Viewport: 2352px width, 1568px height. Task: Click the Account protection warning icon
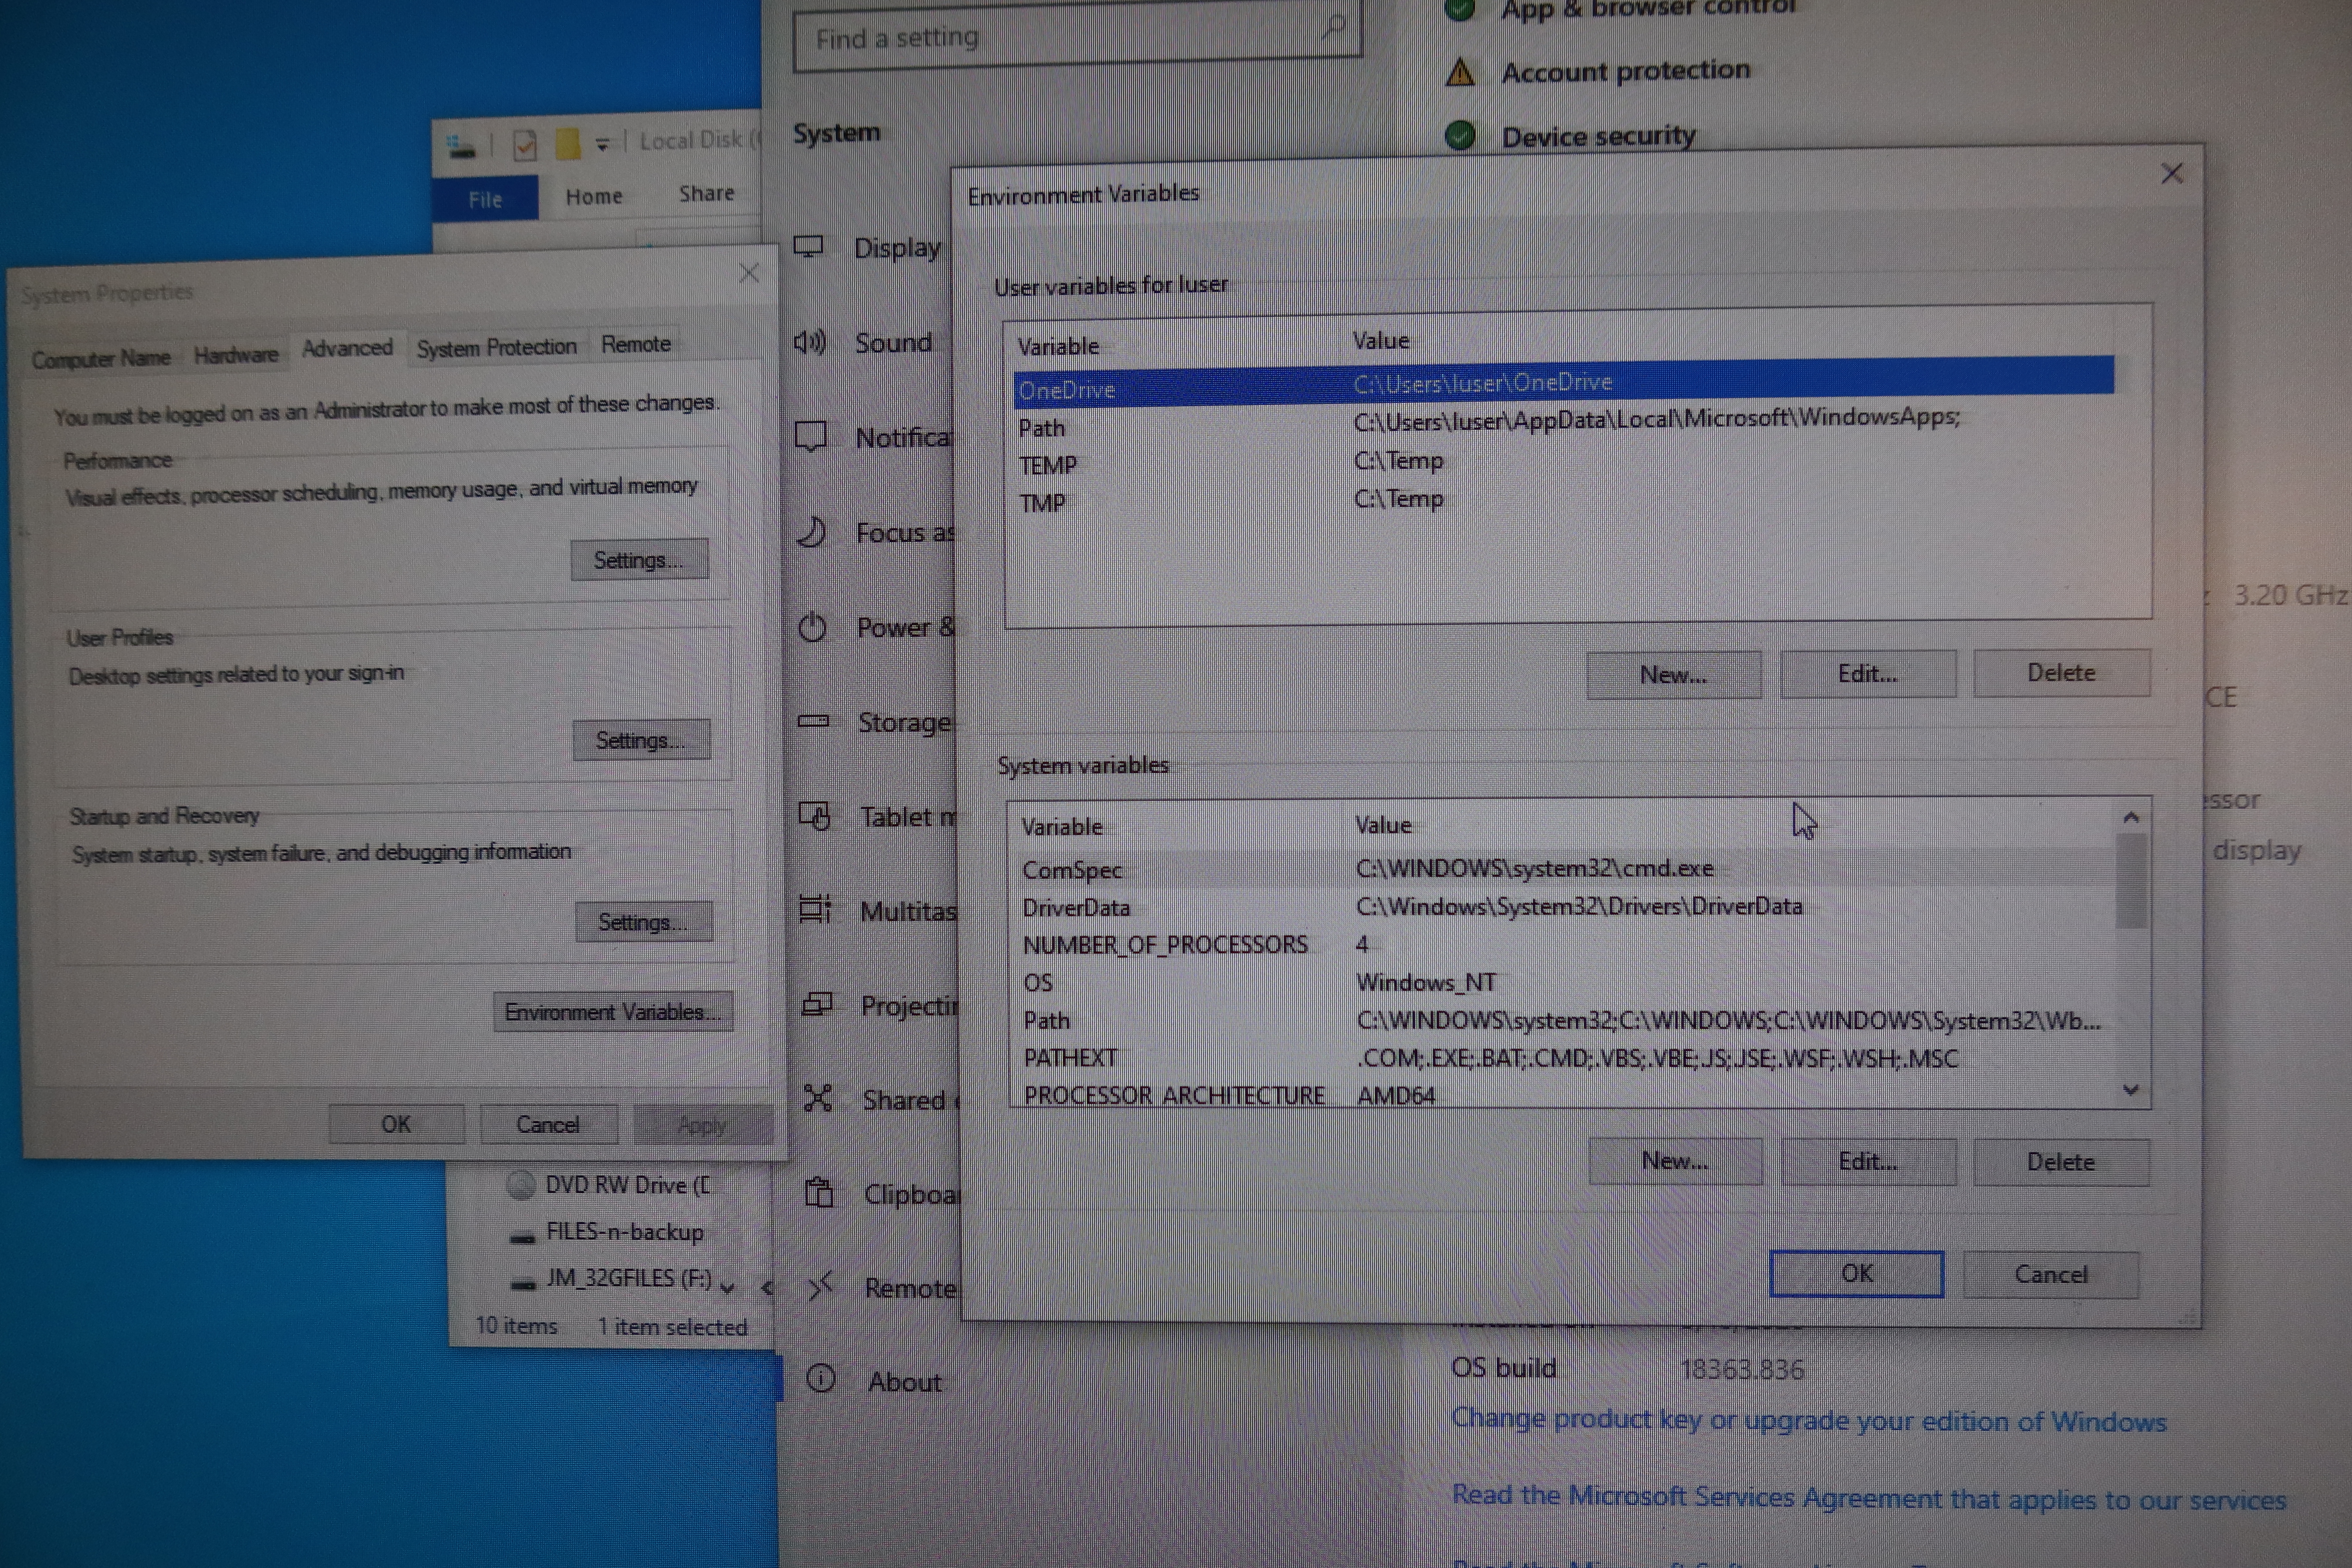pos(1460,72)
